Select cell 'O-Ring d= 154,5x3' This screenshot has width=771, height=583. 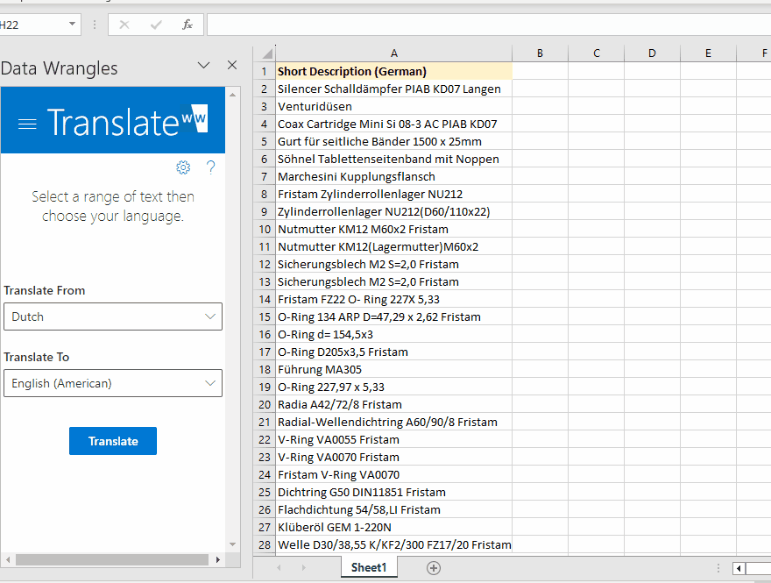click(394, 334)
